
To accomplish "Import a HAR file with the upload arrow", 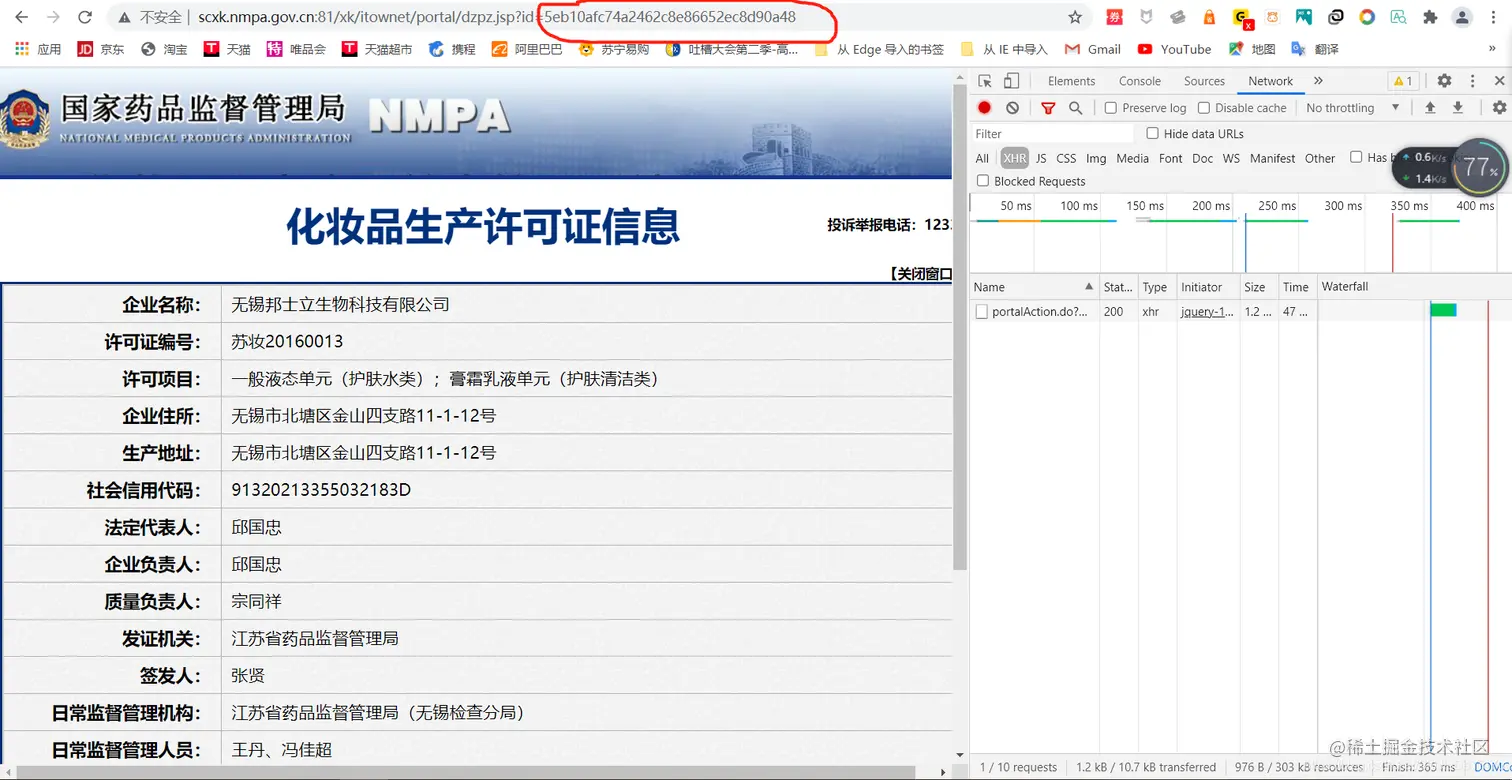I will (1430, 108).
